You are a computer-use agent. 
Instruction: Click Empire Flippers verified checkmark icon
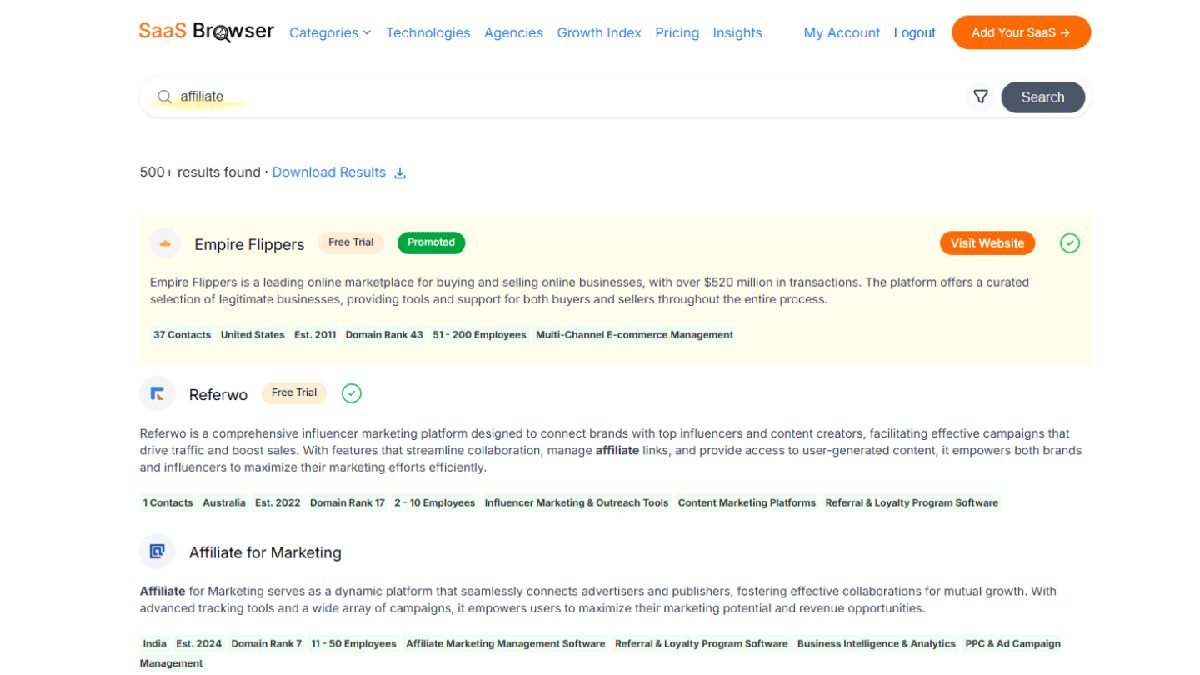click(x=1070, y=243)
